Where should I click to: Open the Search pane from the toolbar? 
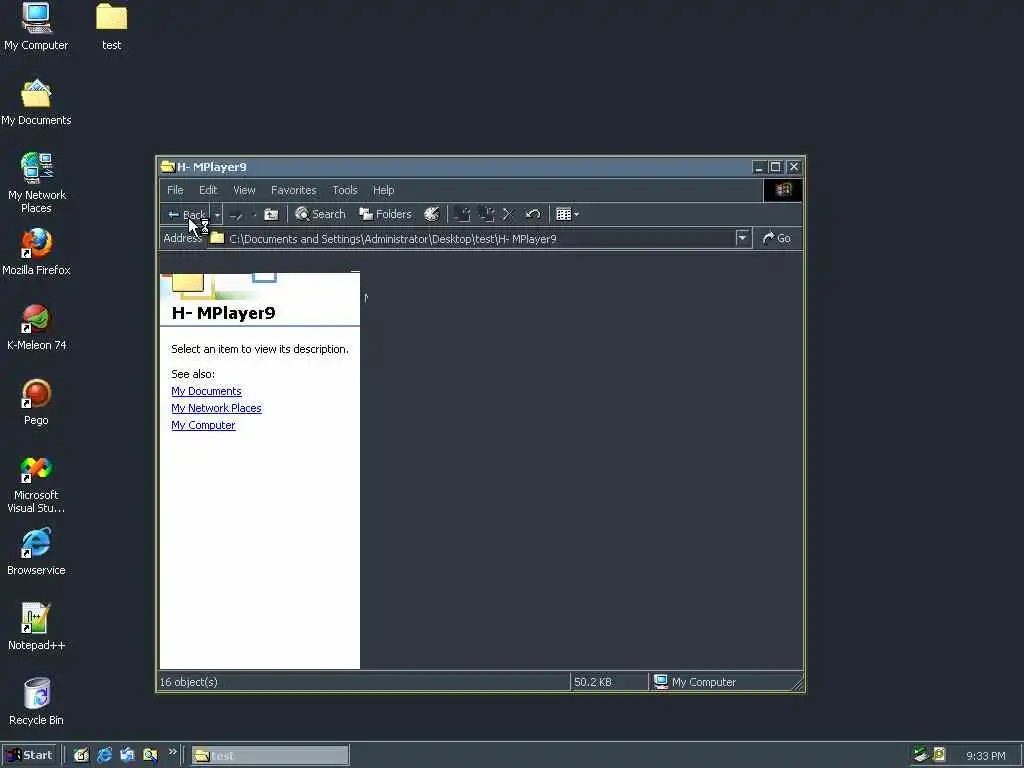(320, 214)
